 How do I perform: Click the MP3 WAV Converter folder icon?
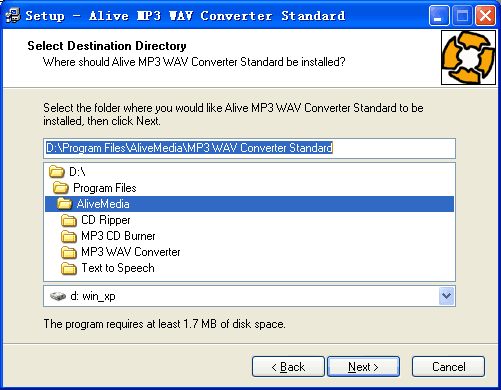(69, 252)
